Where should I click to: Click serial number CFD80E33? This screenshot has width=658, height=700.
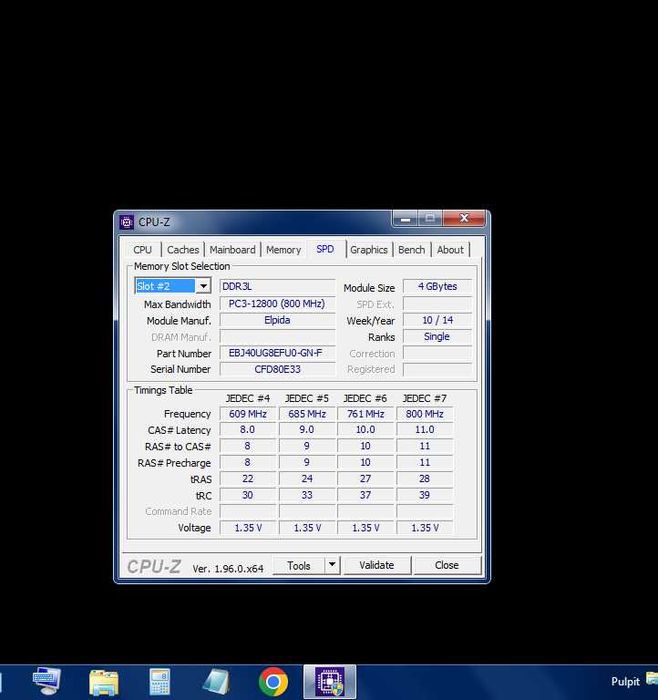tap(277, 369)
